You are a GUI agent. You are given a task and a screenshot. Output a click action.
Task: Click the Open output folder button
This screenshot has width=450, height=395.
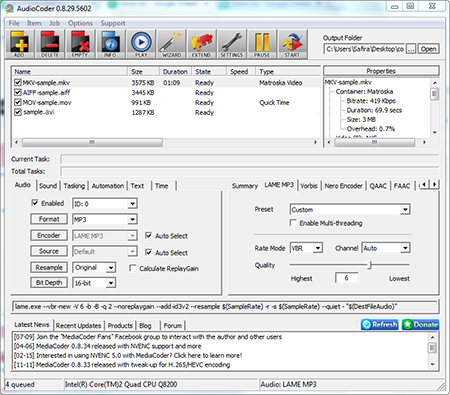428,49
